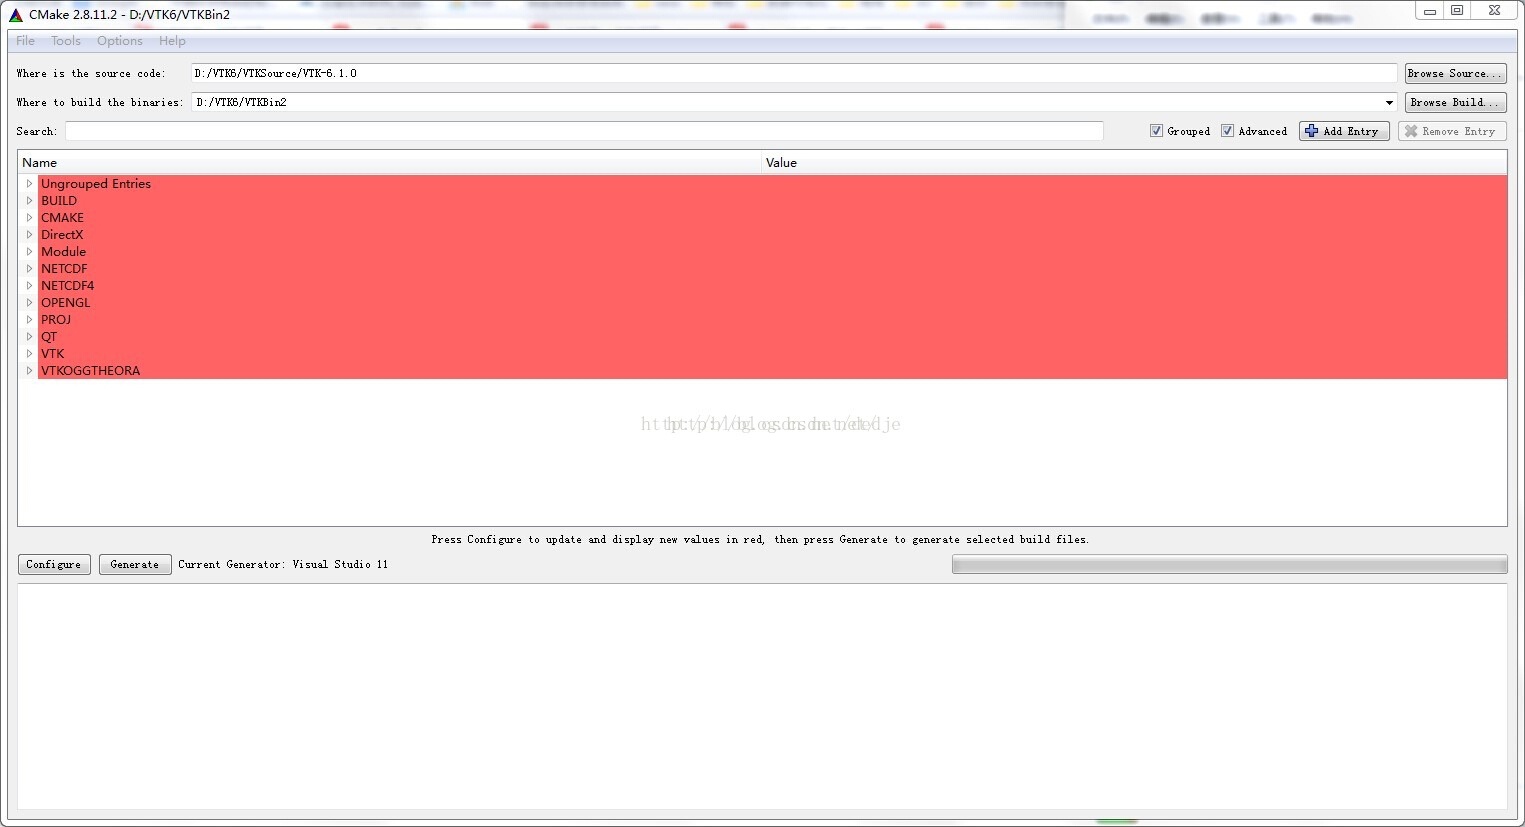This screenshot has height=827, width=1525.
Task: Select the BUILD row
Action: (772, 201)
